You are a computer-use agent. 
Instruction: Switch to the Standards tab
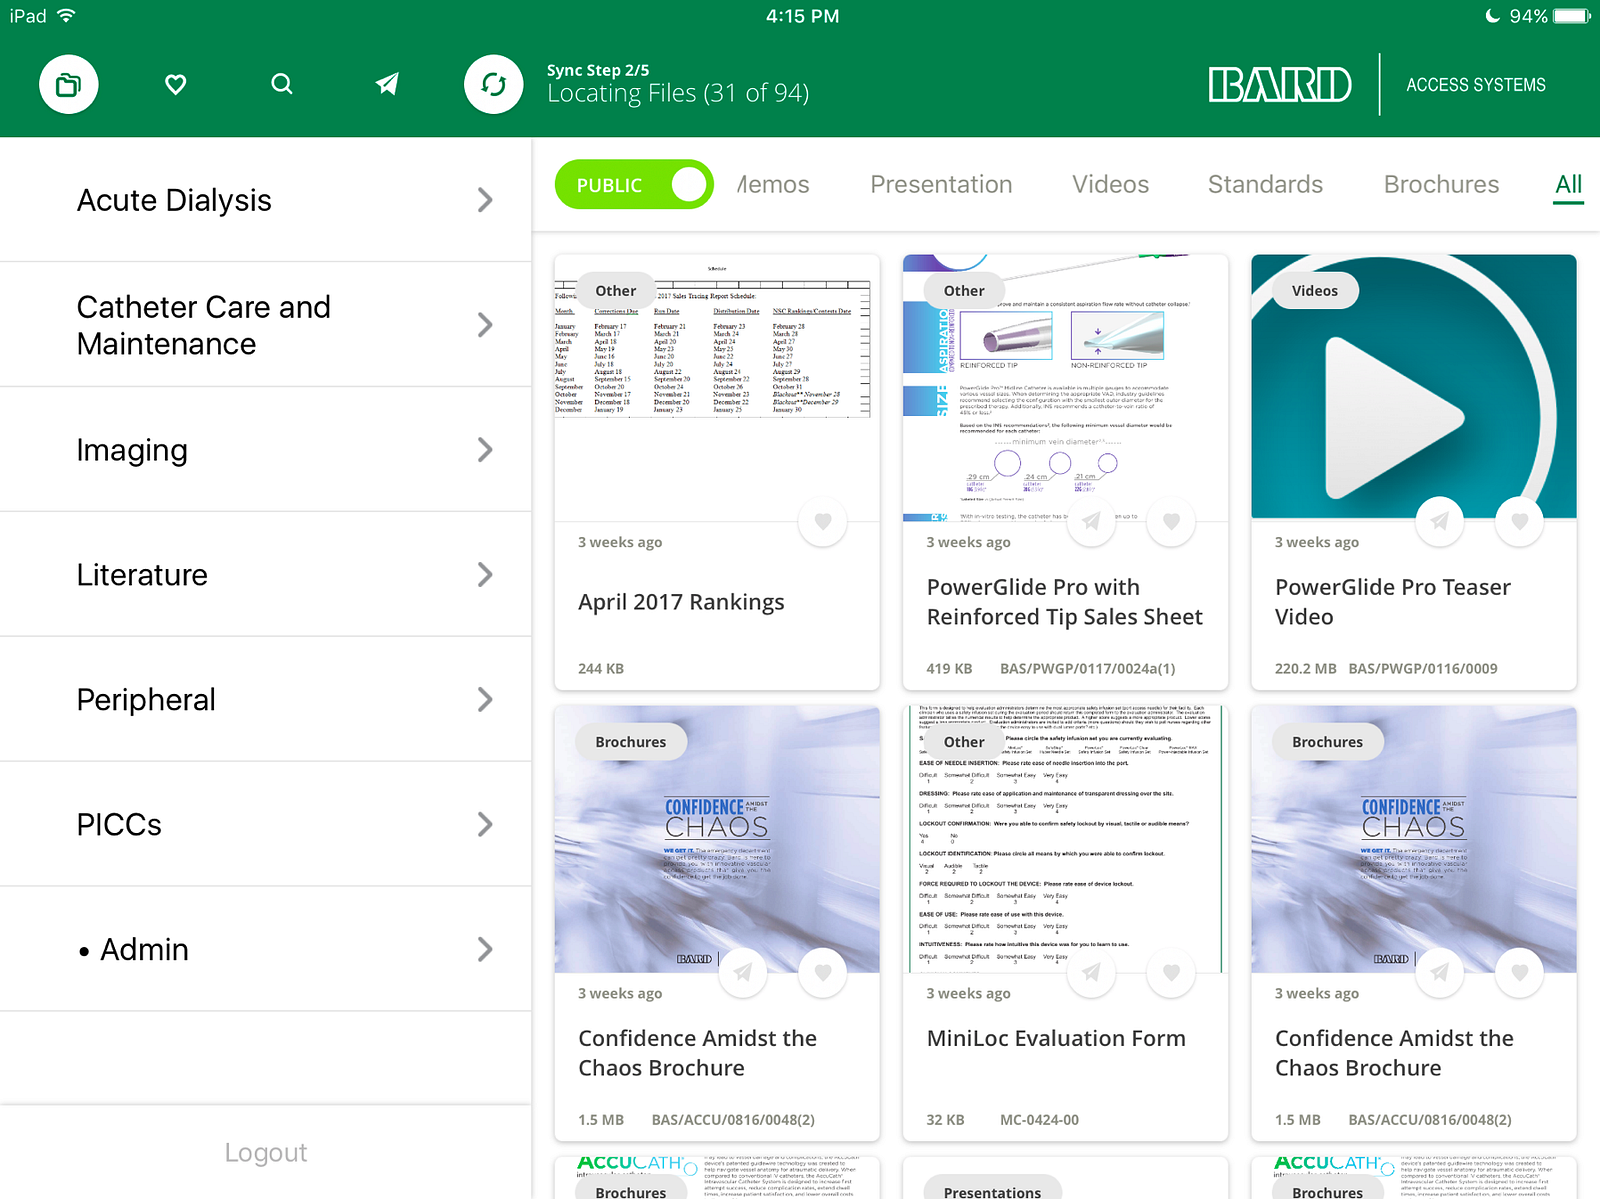click(x=1265, y=185)
